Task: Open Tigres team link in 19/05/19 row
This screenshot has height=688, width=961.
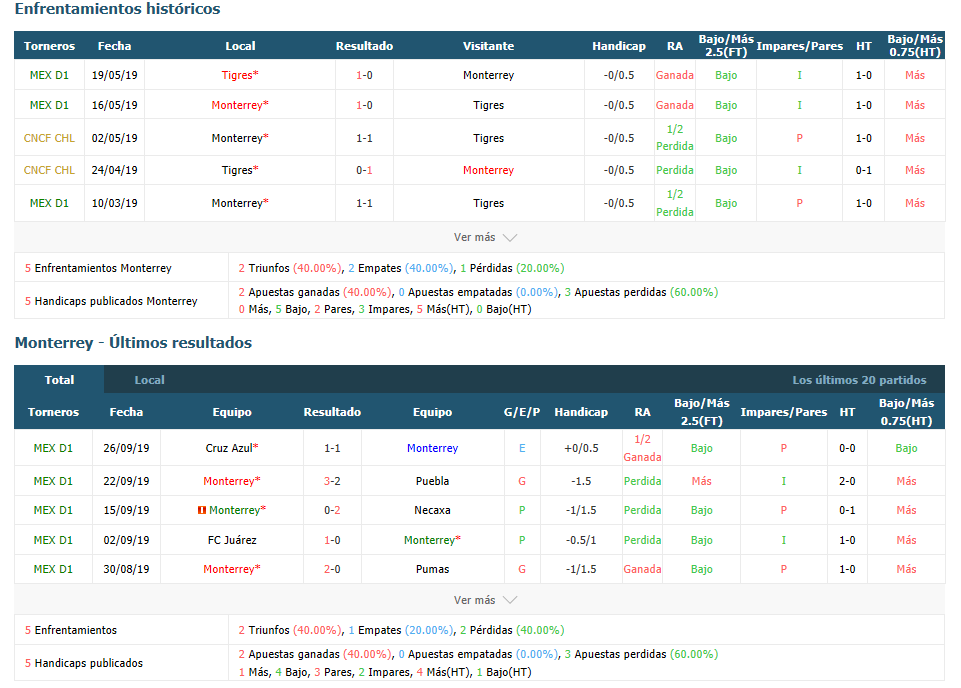Action: coord(240,75)
